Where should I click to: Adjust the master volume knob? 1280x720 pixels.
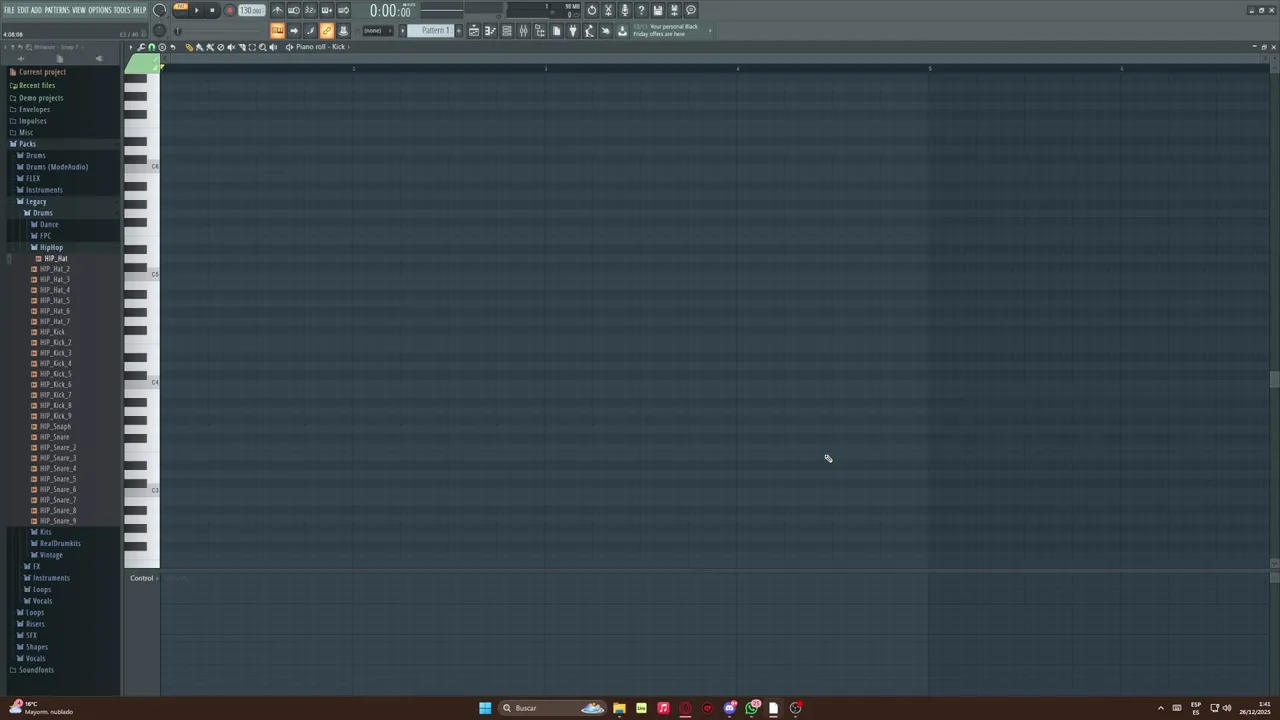click(160, 10)
